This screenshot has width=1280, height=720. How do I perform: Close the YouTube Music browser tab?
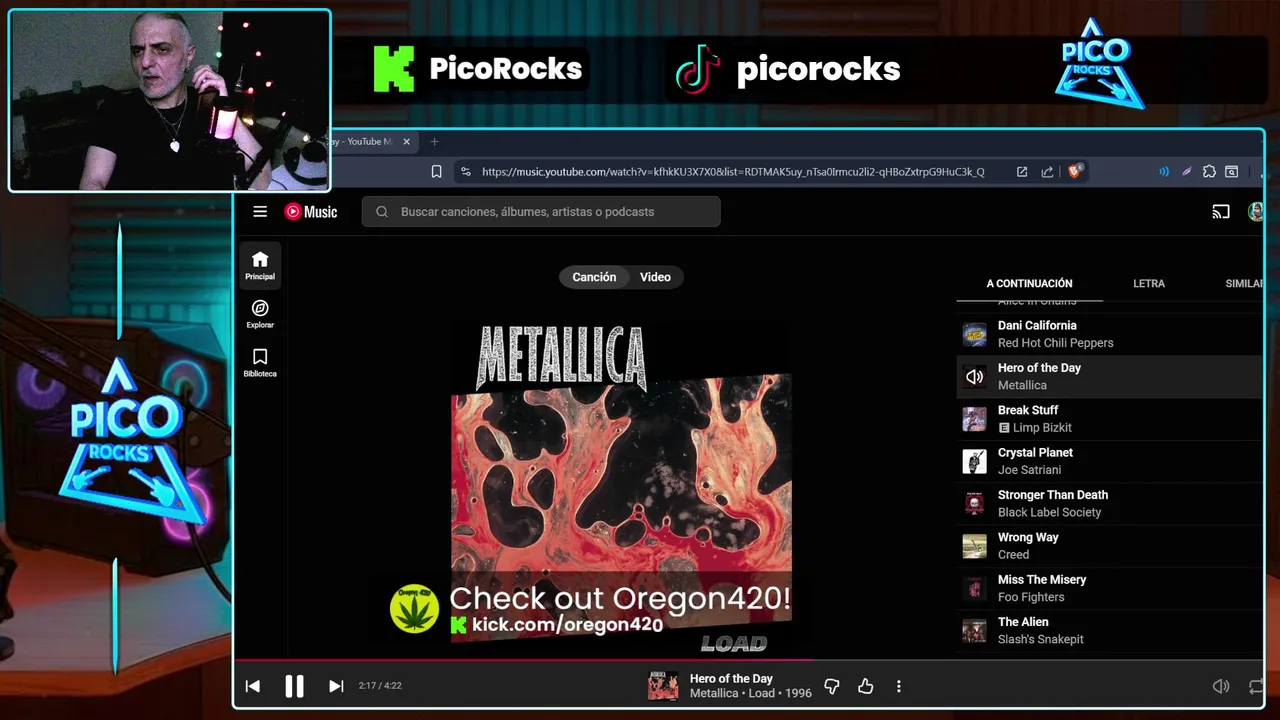point(406,142)
